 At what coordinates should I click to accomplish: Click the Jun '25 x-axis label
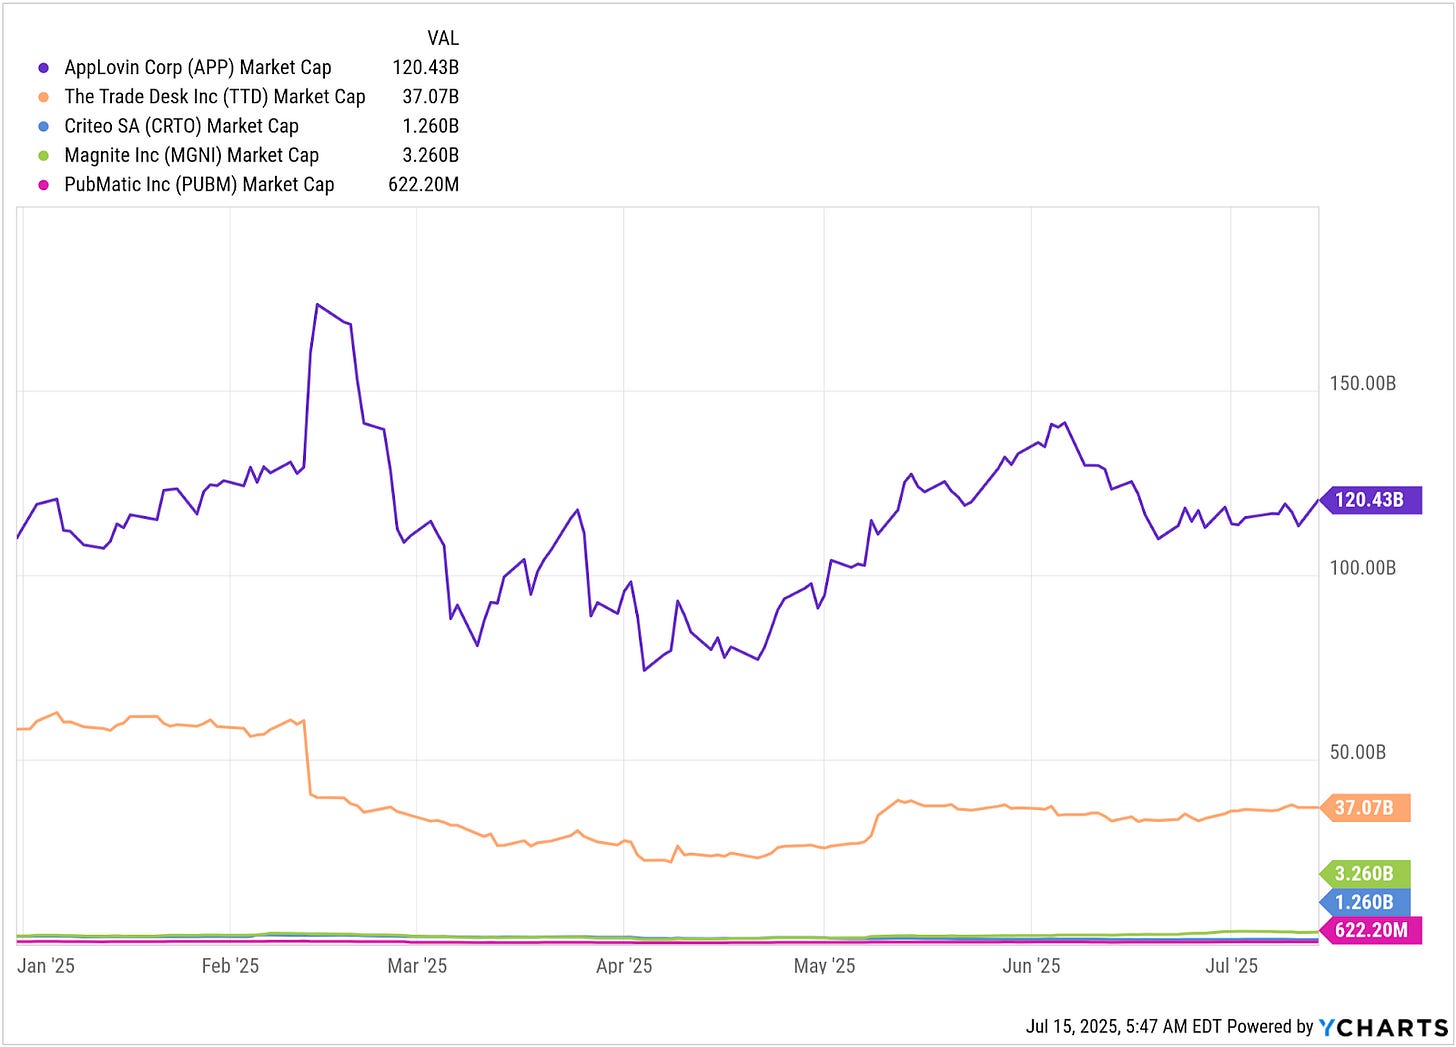[1031, 965]
